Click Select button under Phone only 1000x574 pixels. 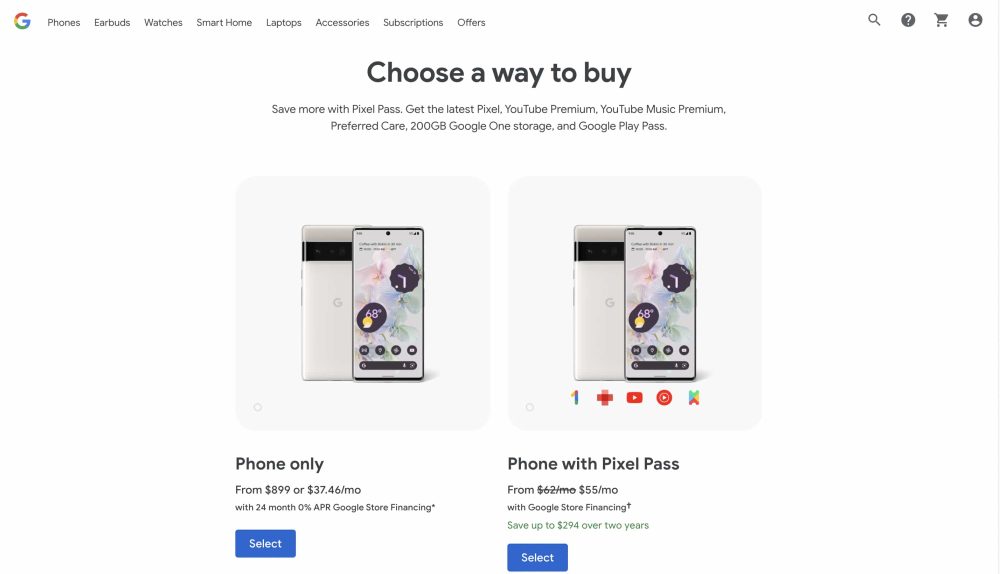click(x=265, y=543)
